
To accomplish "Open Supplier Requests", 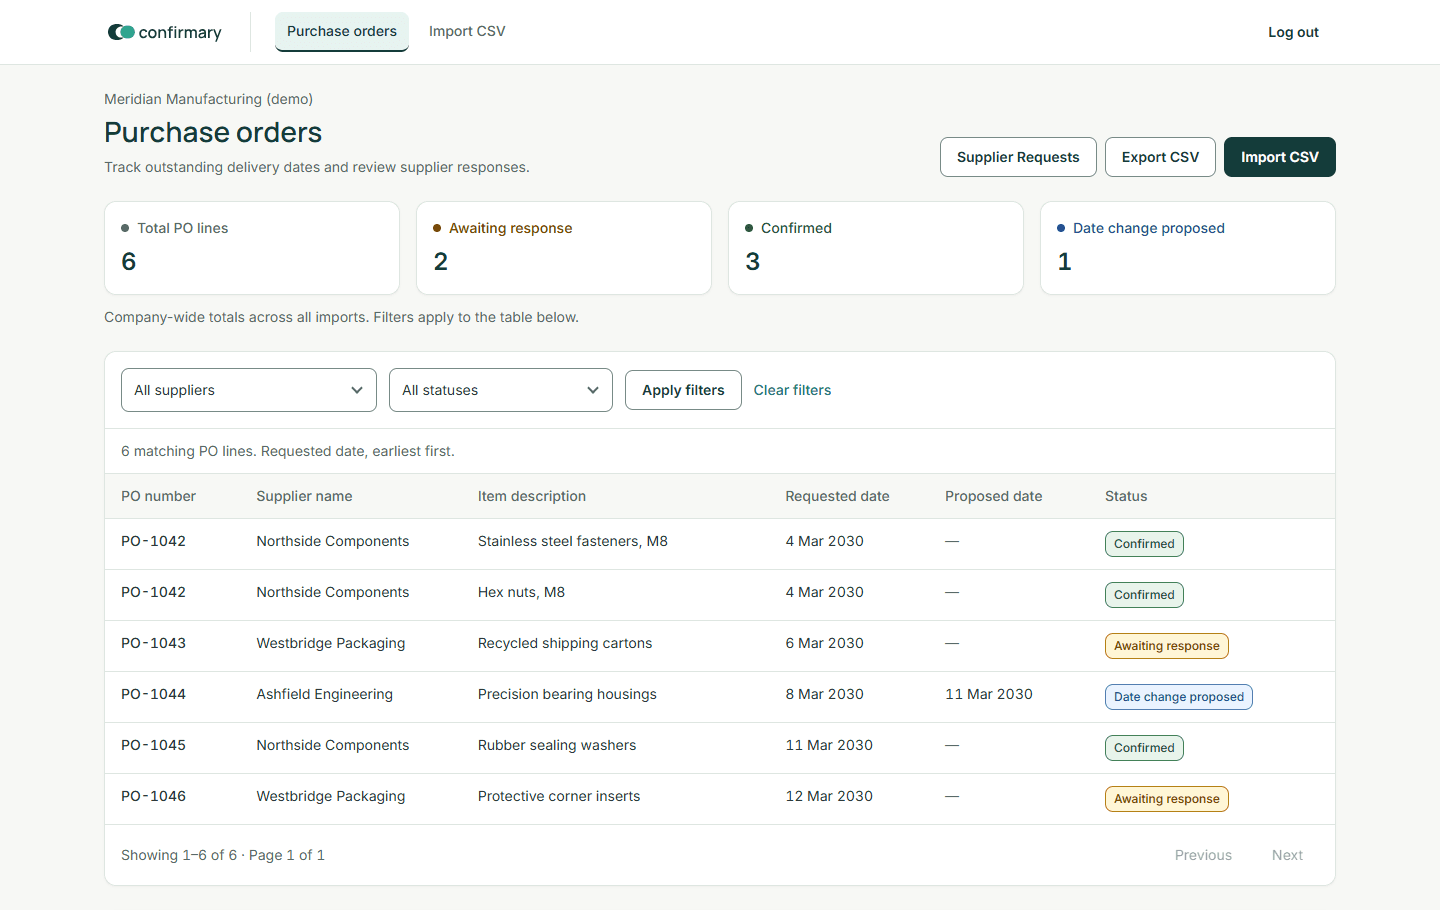I will click(1018, 157).
